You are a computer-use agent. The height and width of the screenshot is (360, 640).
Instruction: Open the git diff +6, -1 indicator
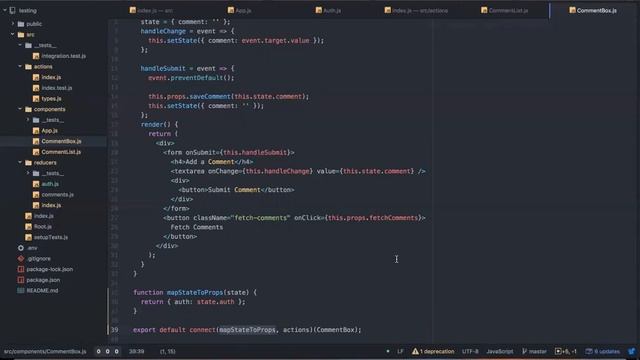tap(566, 351)
